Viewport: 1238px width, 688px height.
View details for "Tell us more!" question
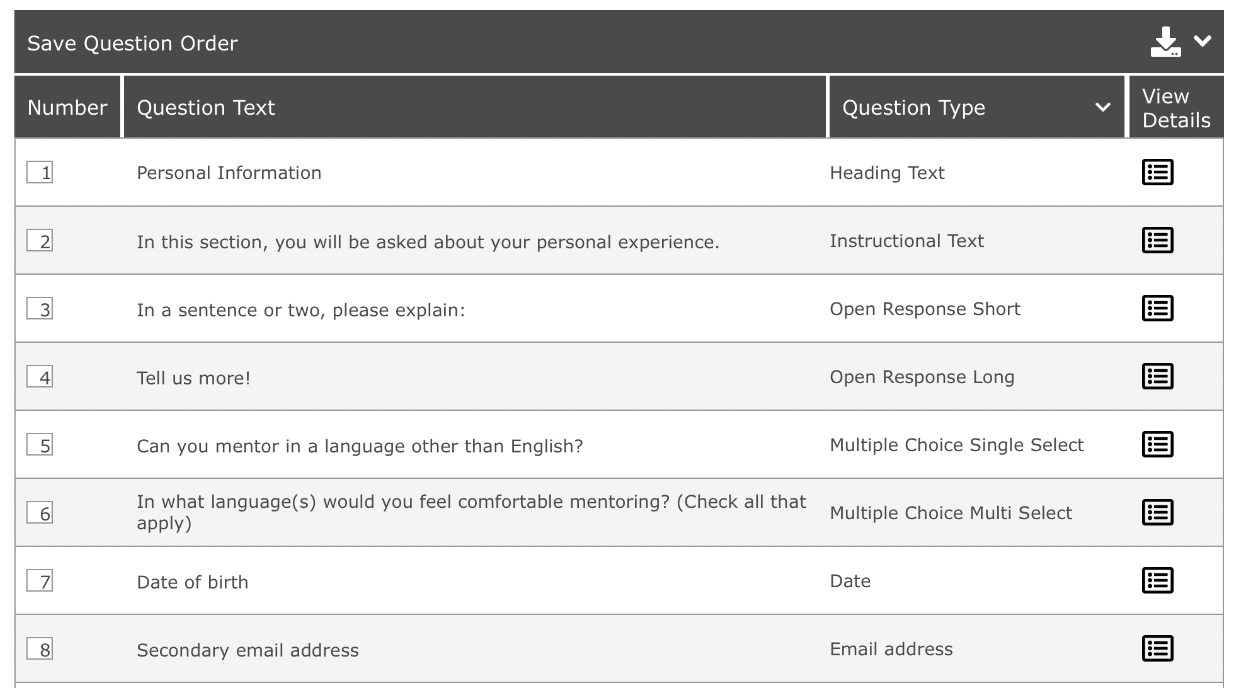click(x=1158, y=376)
